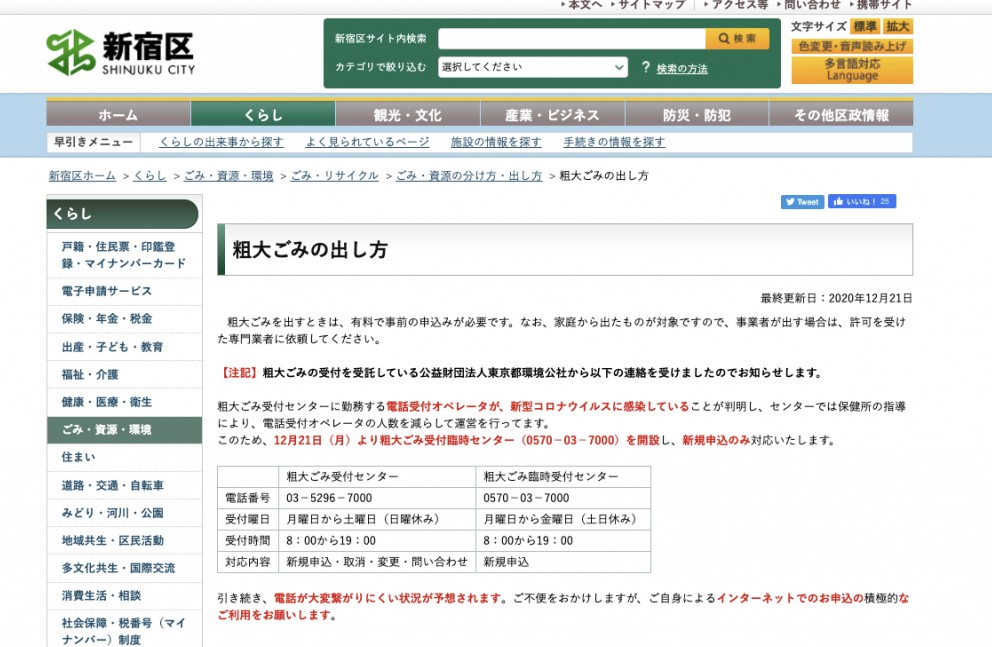Open the category filter dropdown 選択してください
The image size is (992, 647).
tap(533, 68)
